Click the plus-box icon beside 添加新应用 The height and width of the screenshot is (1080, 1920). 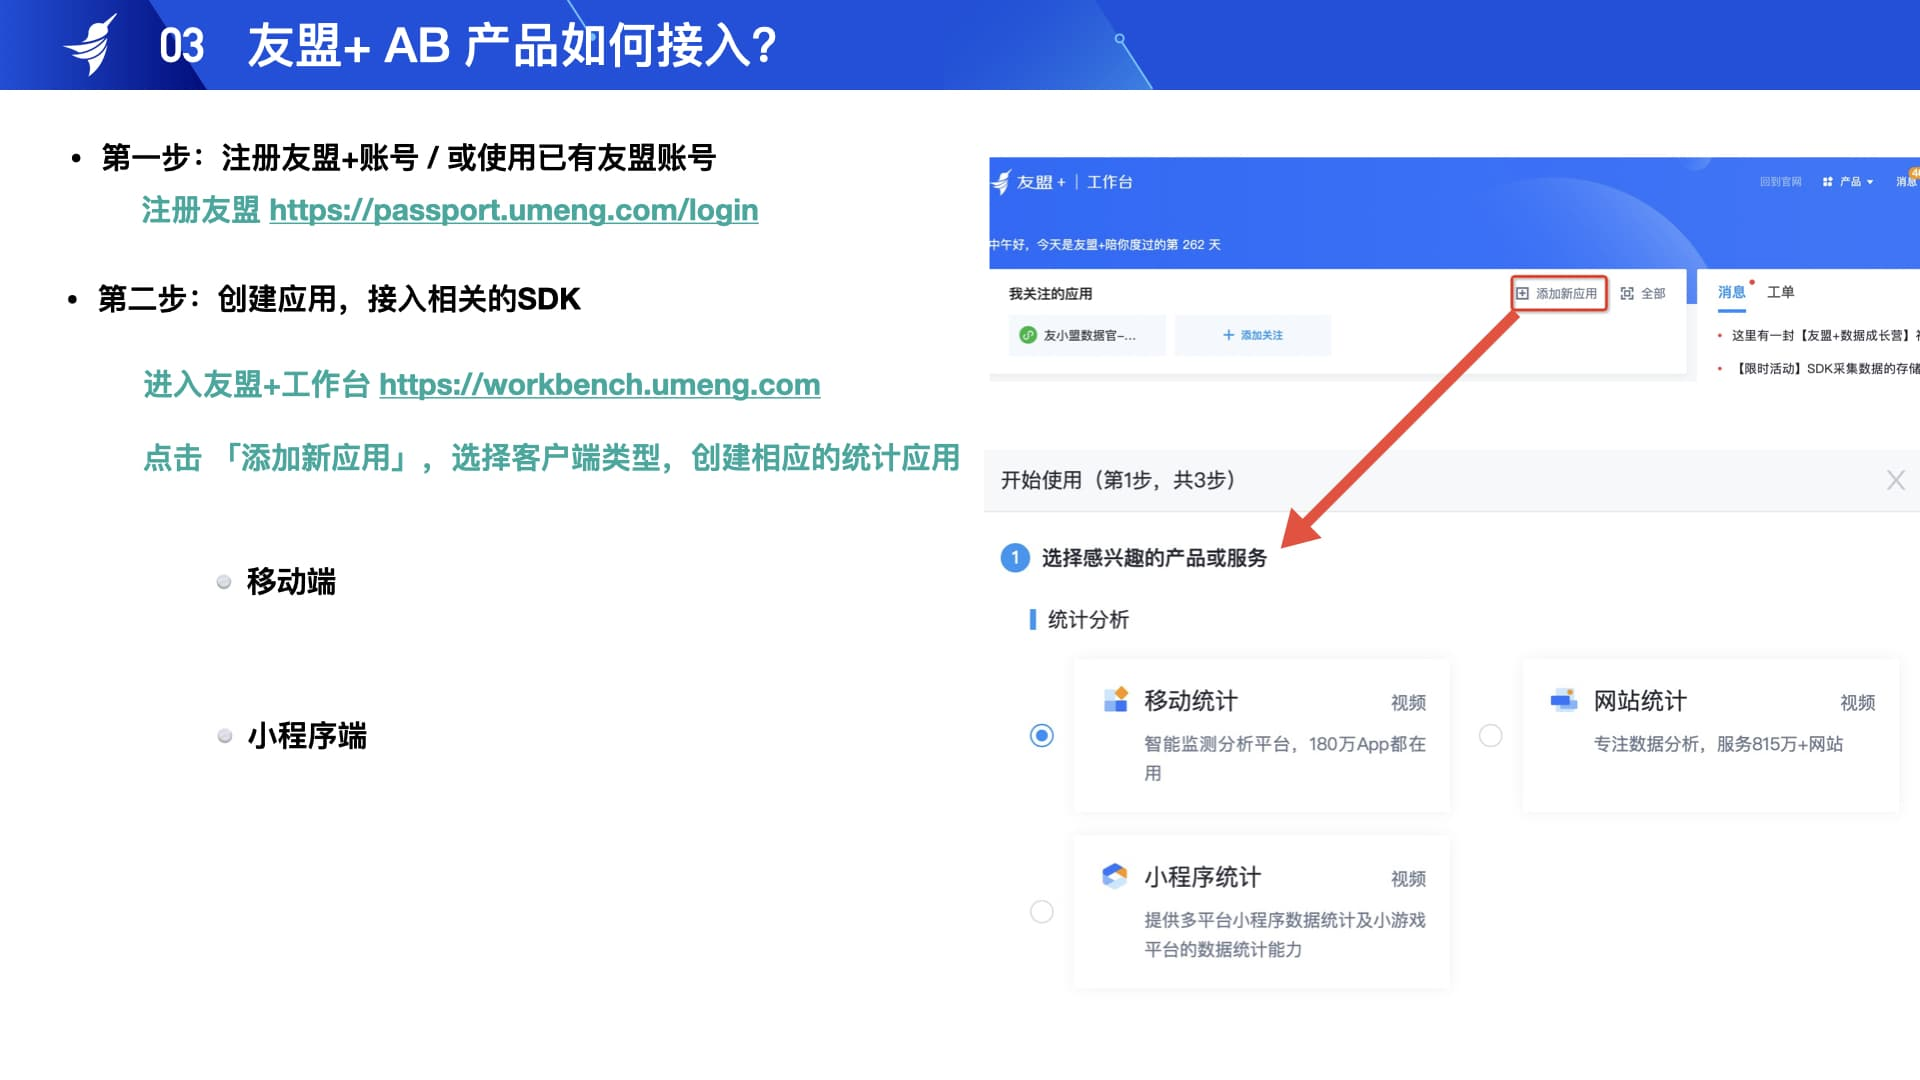coord(1522,293)
